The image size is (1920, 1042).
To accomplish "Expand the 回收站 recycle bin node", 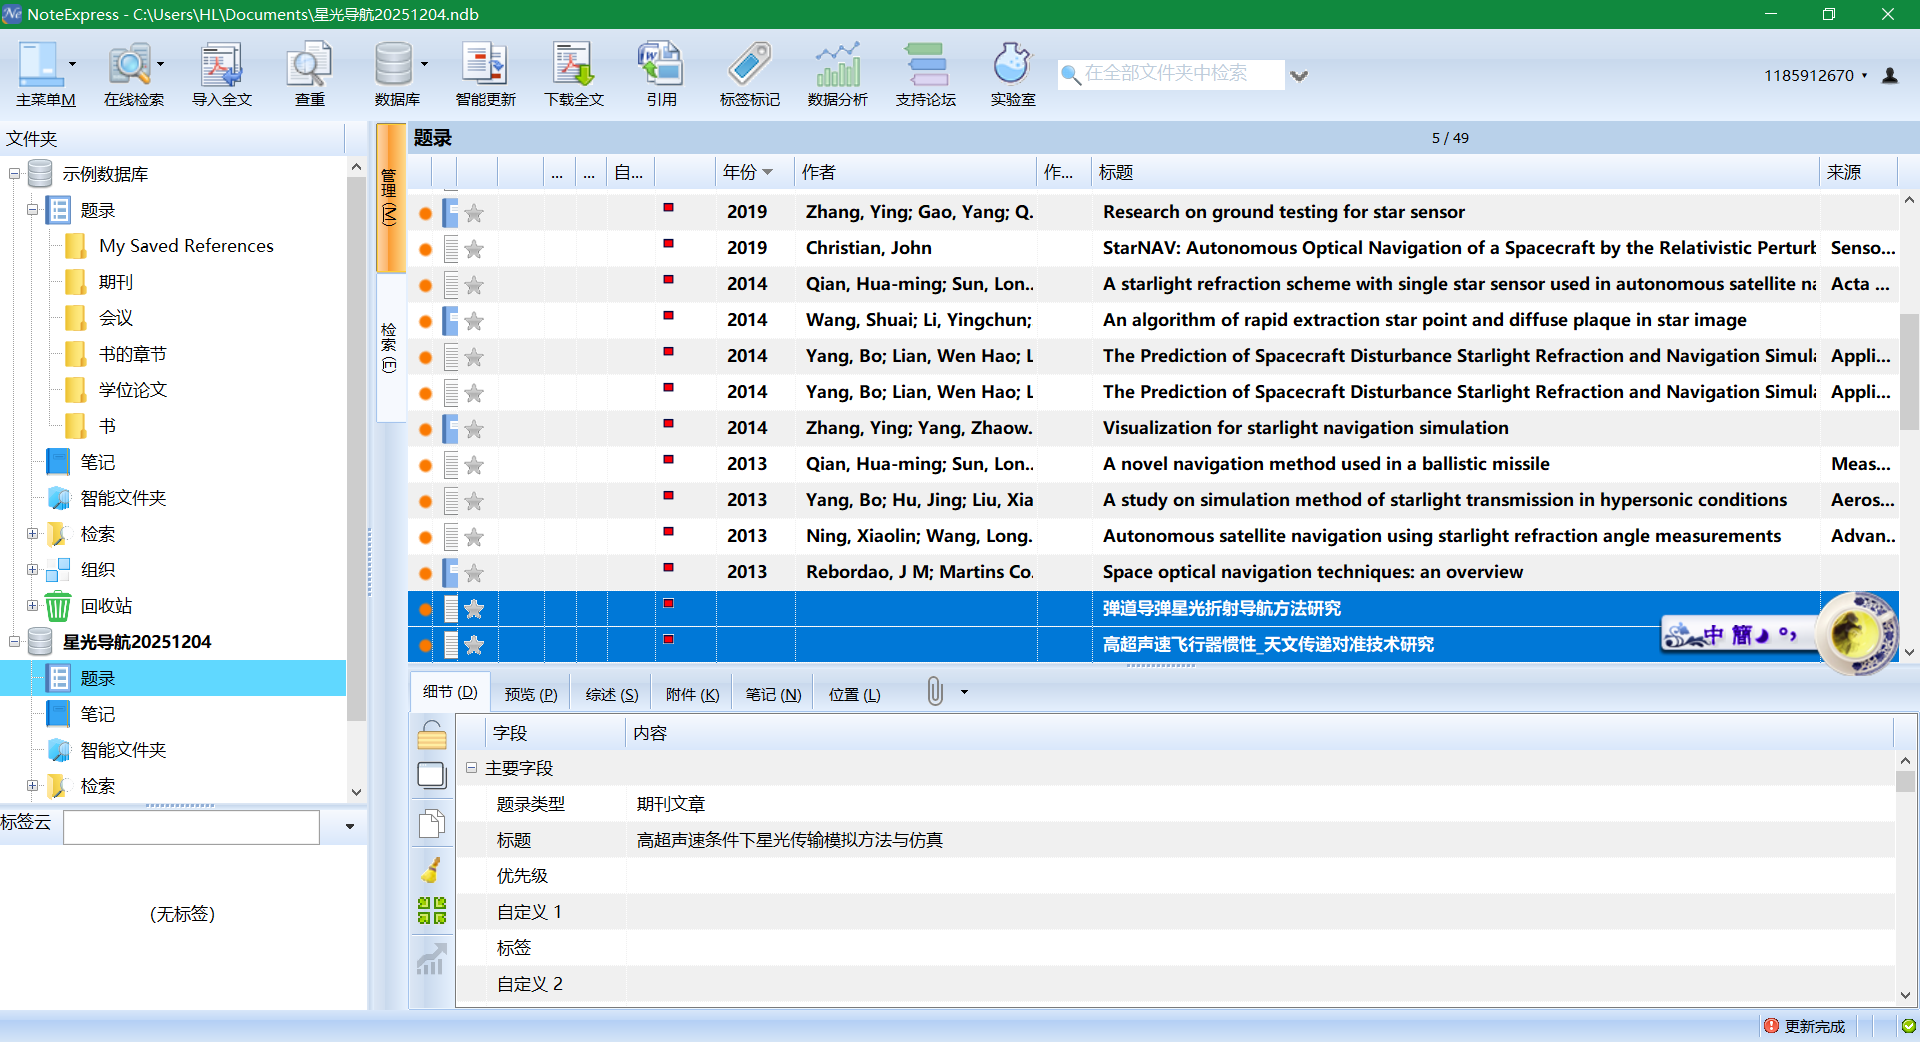I will tap(32, 606).
